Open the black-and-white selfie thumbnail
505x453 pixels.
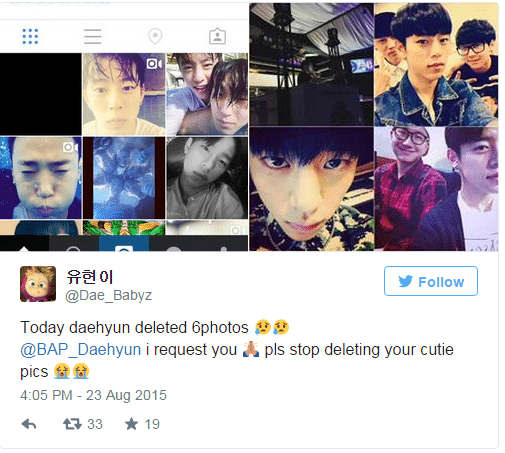tap(207, 178)
